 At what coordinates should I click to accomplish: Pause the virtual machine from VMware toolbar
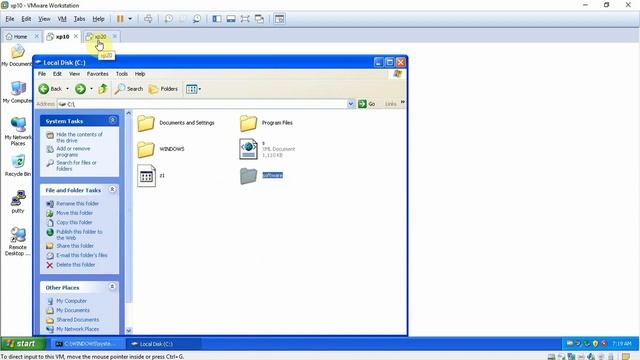120,19
